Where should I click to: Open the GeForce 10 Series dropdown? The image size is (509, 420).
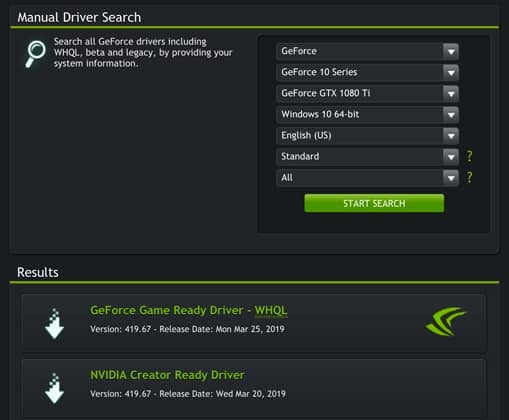(367, 72)
